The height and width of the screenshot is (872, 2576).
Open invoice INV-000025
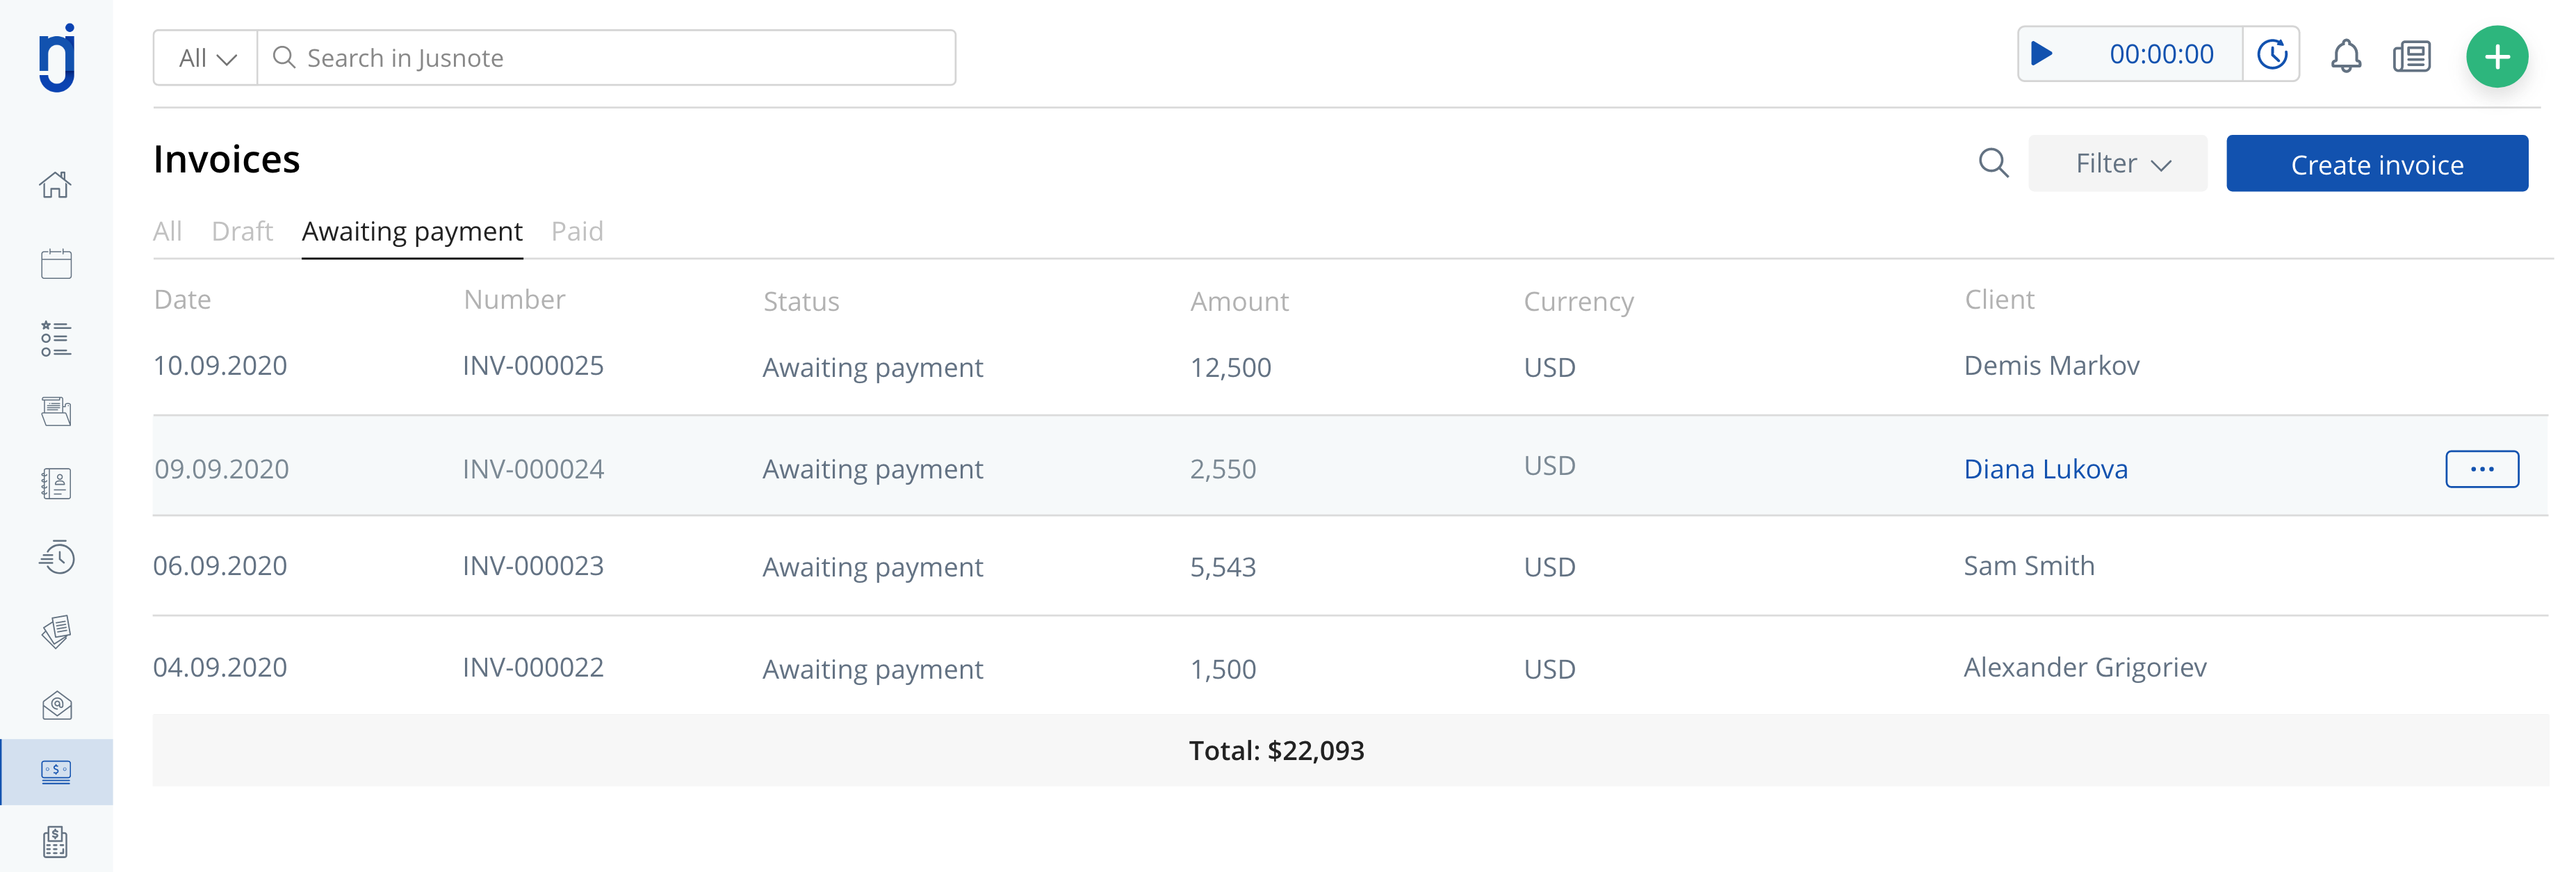click(x=533, y=366)
